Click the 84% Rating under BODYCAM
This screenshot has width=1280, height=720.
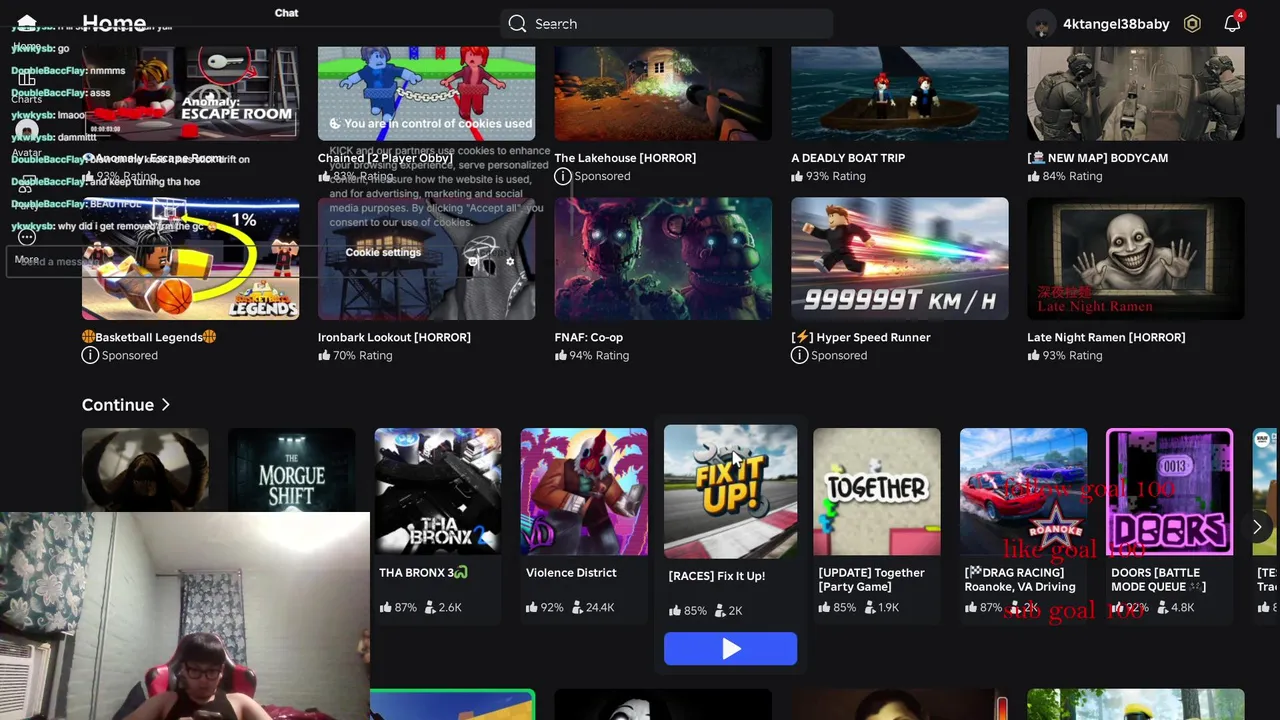[1064, 176]
